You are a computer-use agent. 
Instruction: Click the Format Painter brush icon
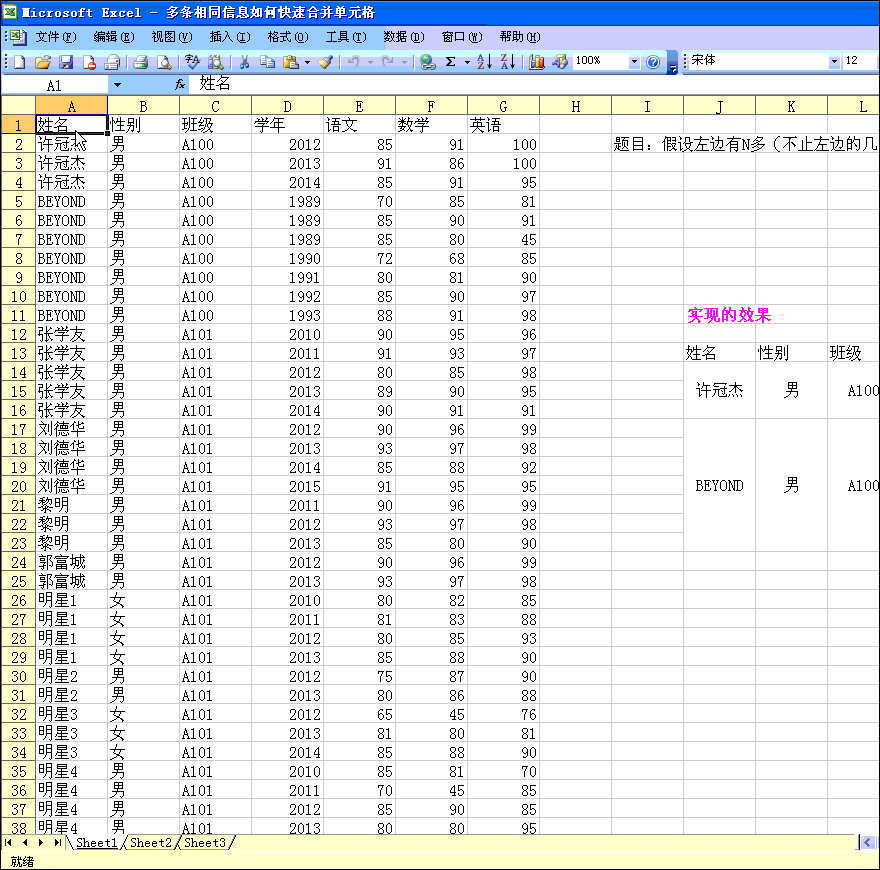click(325, 62)
